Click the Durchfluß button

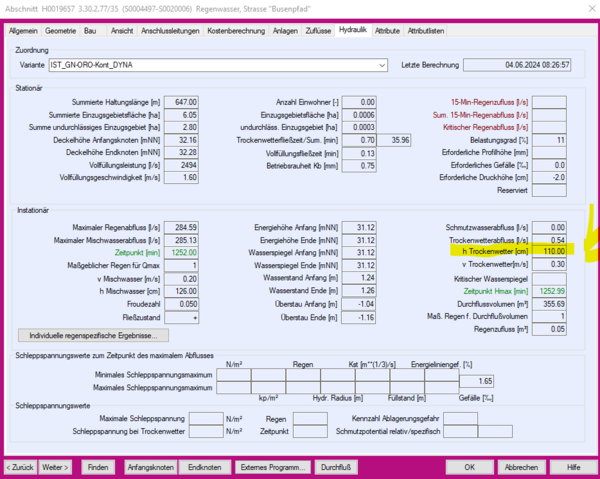334,467
